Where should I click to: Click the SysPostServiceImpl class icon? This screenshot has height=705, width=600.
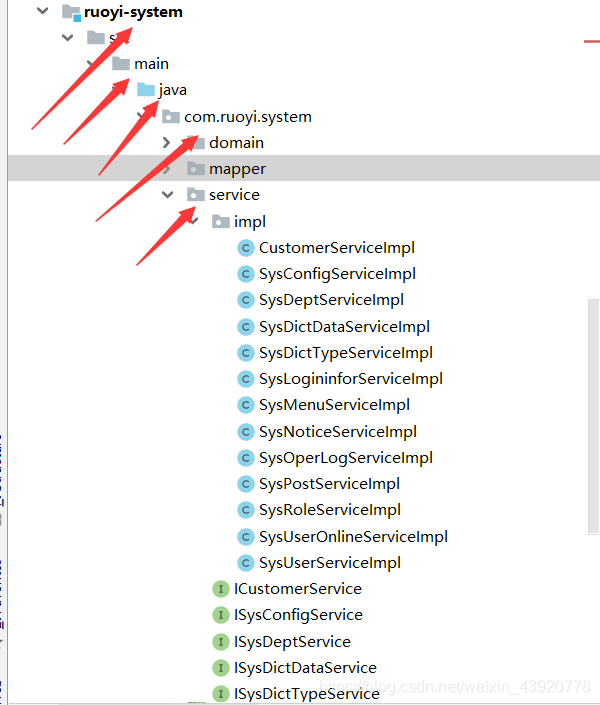tap(246, 484)
